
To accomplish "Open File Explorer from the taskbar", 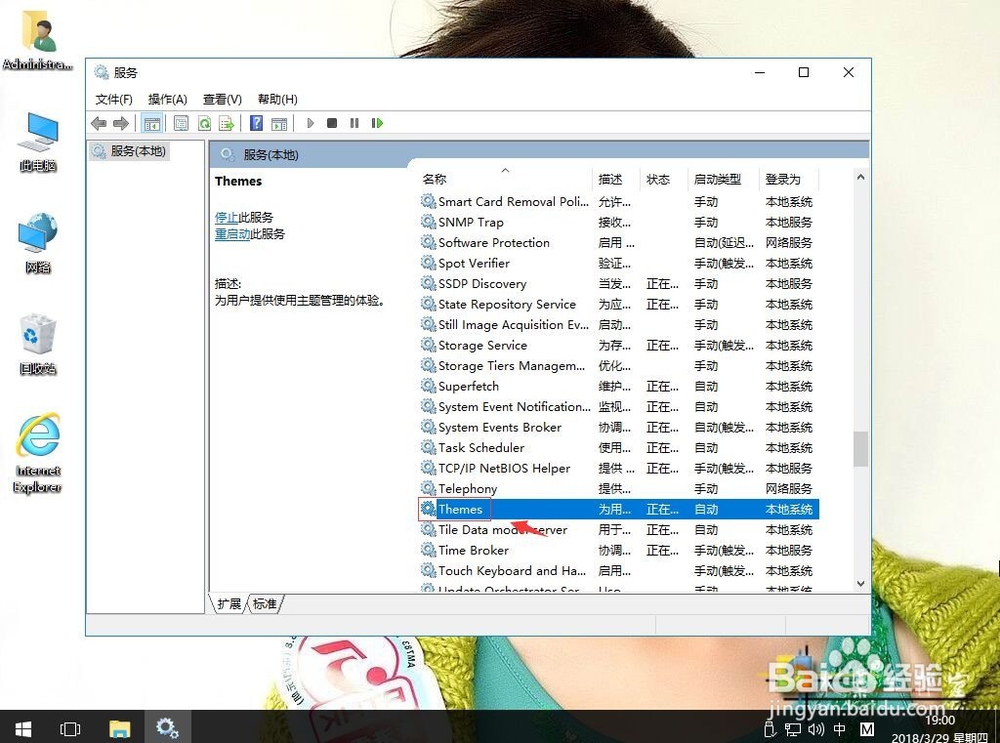I will 119,728.
